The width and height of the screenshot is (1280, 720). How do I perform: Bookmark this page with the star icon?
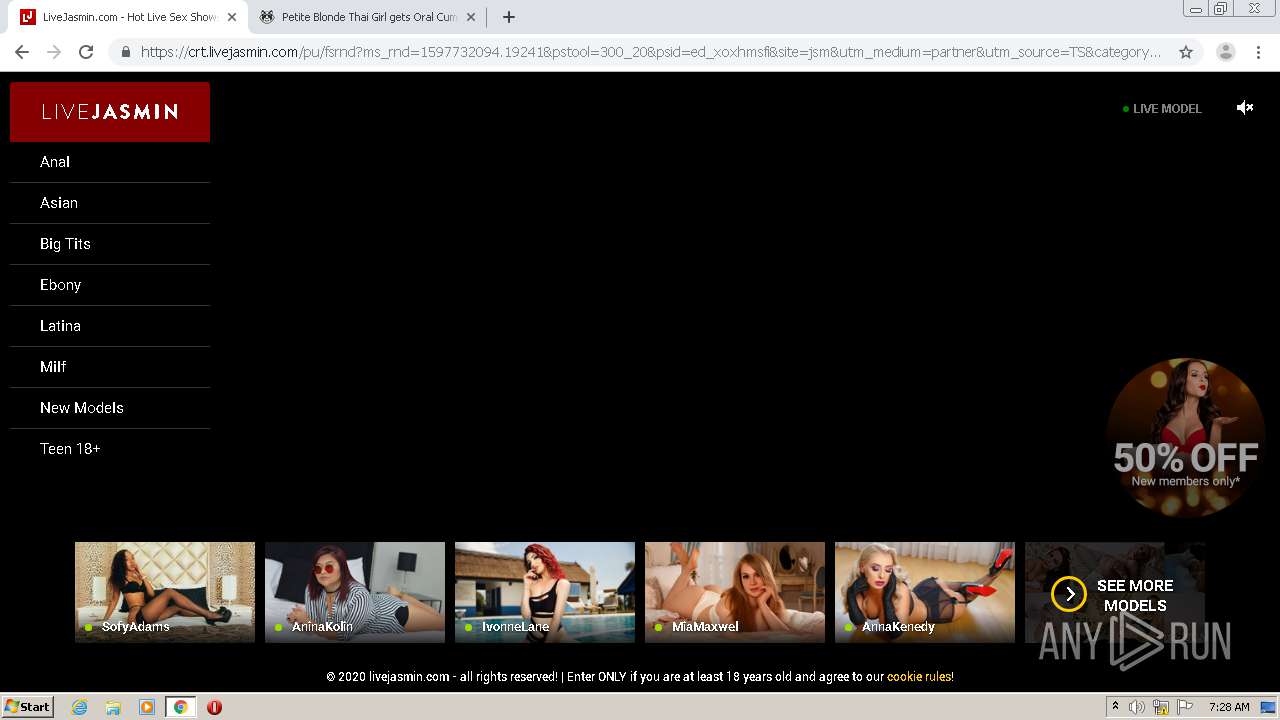1186,52
